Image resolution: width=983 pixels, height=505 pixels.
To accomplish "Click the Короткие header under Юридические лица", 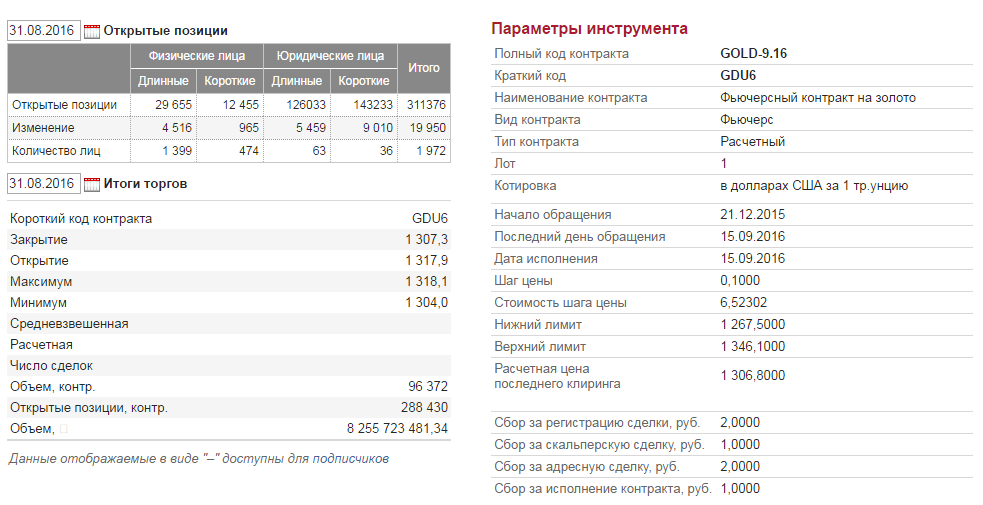I will pos(364,81).
